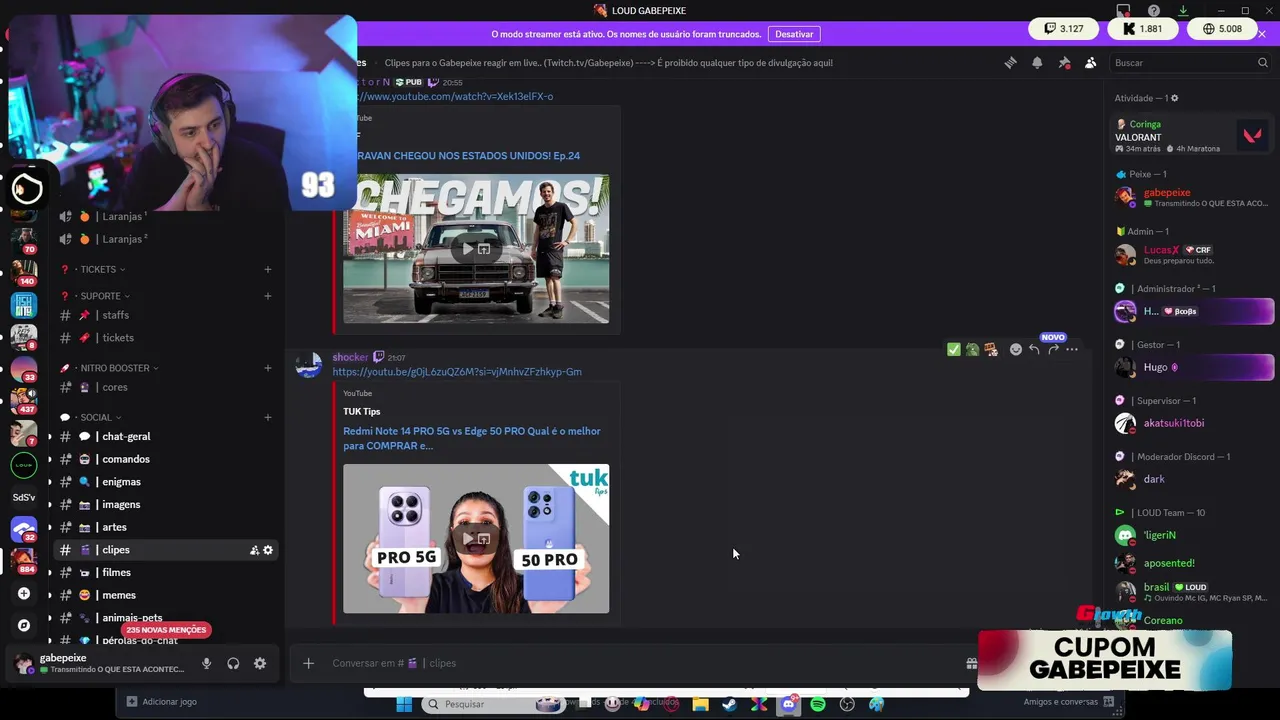Click the search magnifier in Buscar field
Image resolution: width=1280 pixels, height=720 pixels.
[x=1262, y=62]
